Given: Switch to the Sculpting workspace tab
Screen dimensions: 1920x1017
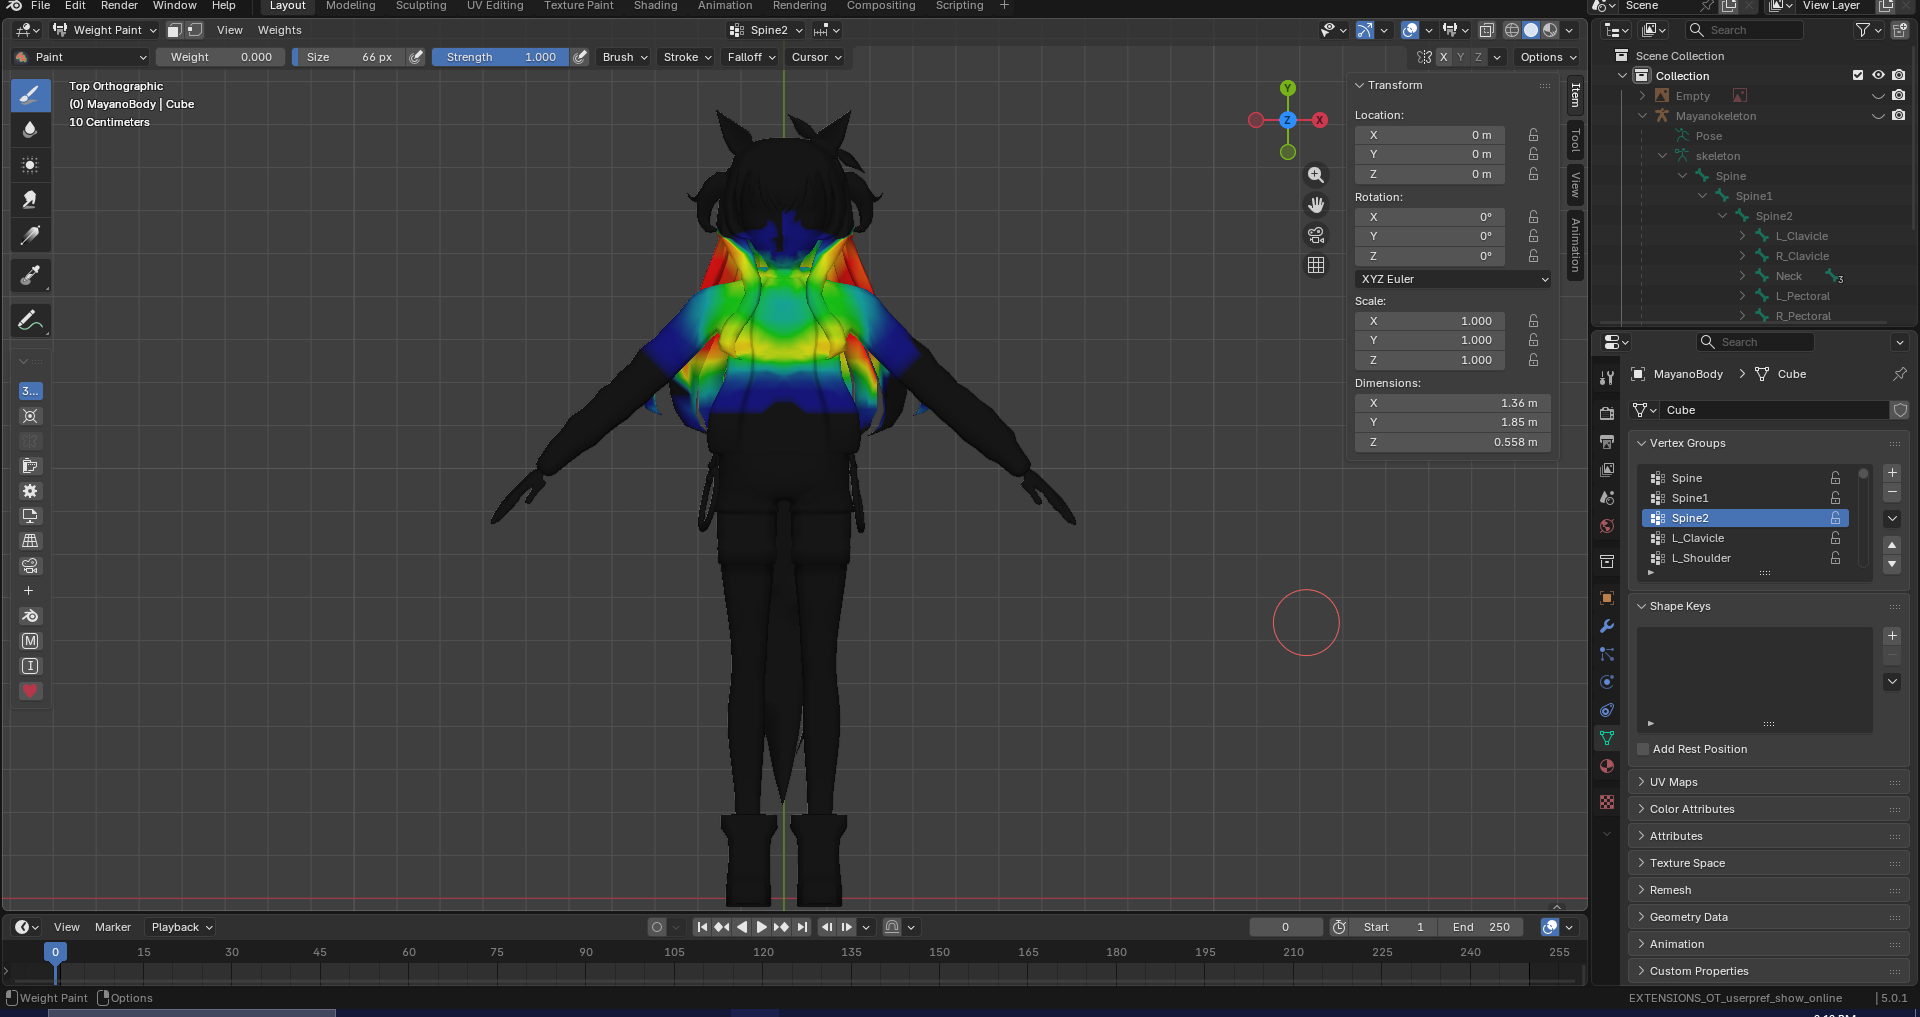Looking at the screenshot, I should 421,6.
